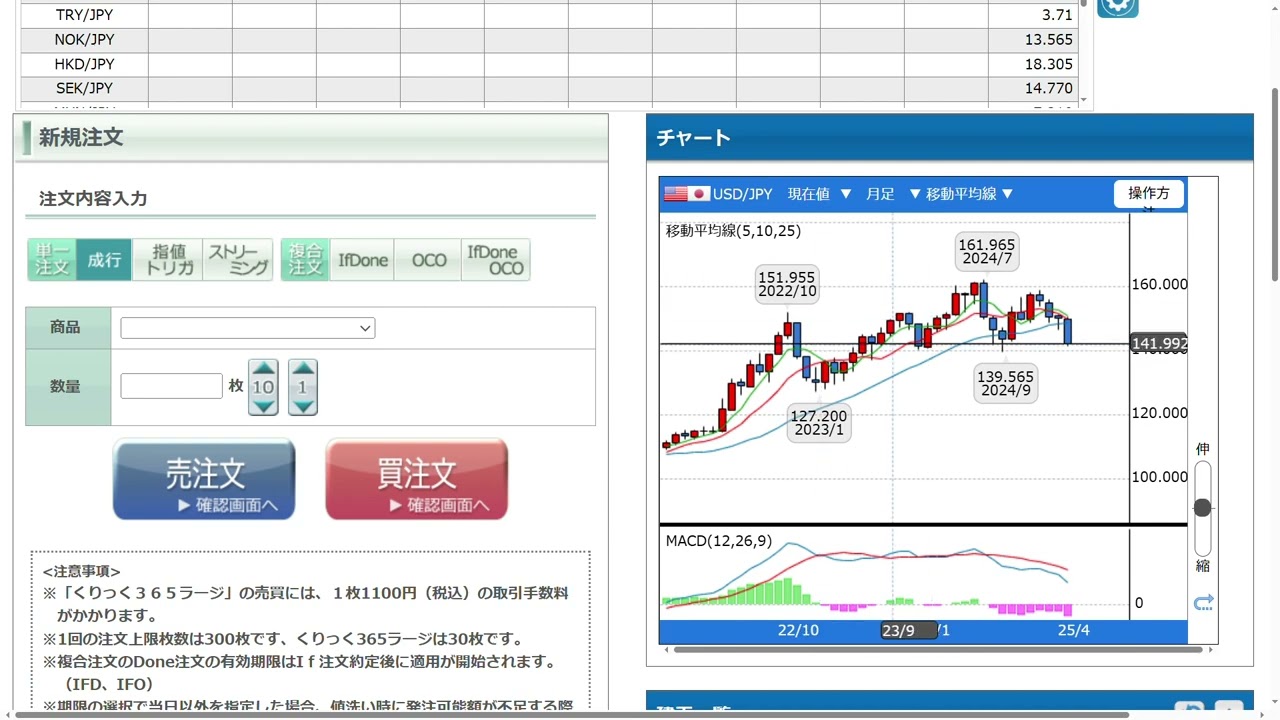Decrease quantity by 1 with down arrow

(x=302, y=405)
